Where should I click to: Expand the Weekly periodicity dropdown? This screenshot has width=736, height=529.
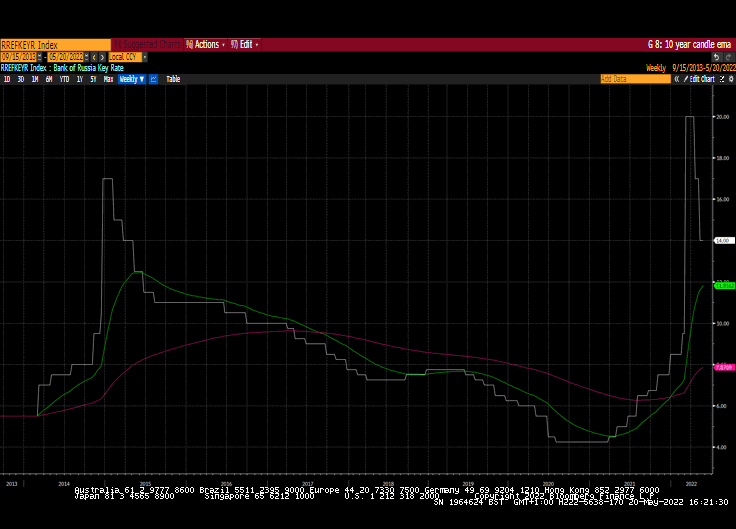(132, 78)
